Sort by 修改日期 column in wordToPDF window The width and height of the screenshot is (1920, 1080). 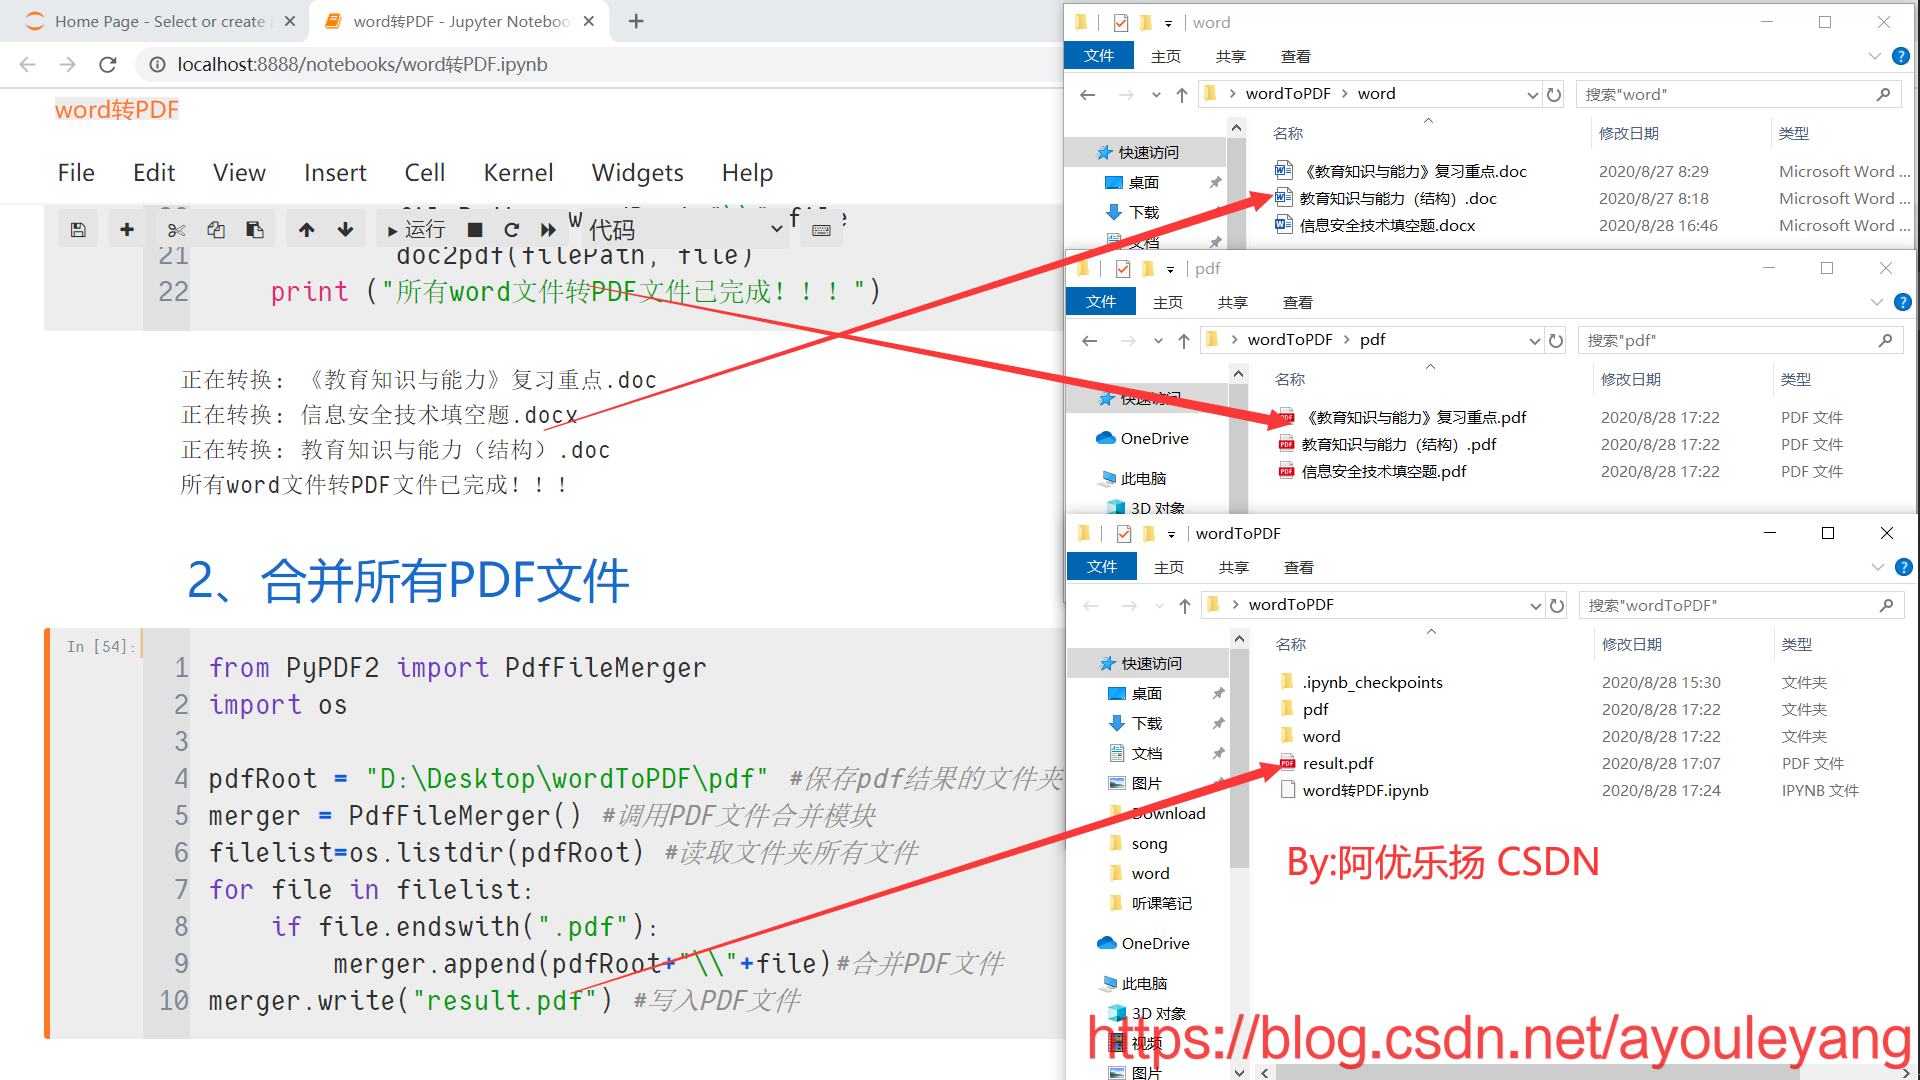coord(1631,645)
